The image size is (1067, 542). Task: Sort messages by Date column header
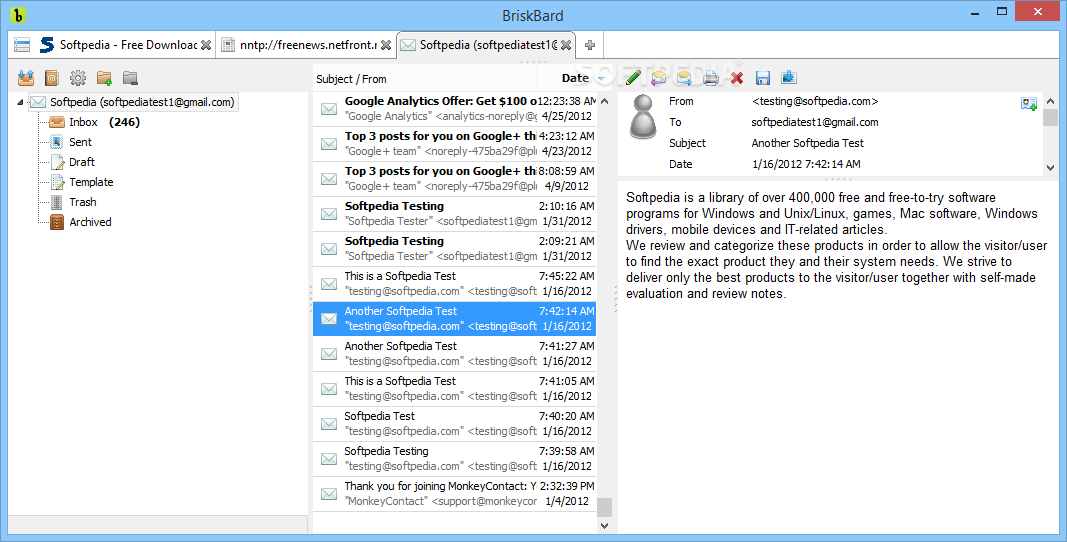tap(576, 78)
